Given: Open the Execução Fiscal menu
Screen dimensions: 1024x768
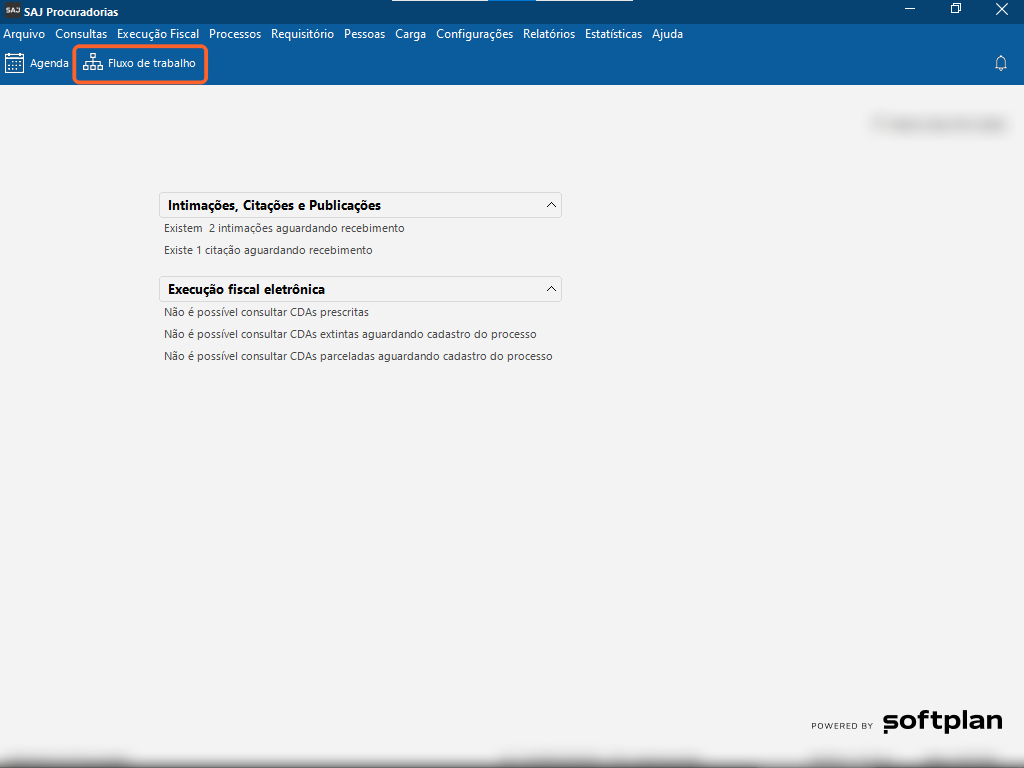Looking at the screenshot, I should [x=158, y=34].
